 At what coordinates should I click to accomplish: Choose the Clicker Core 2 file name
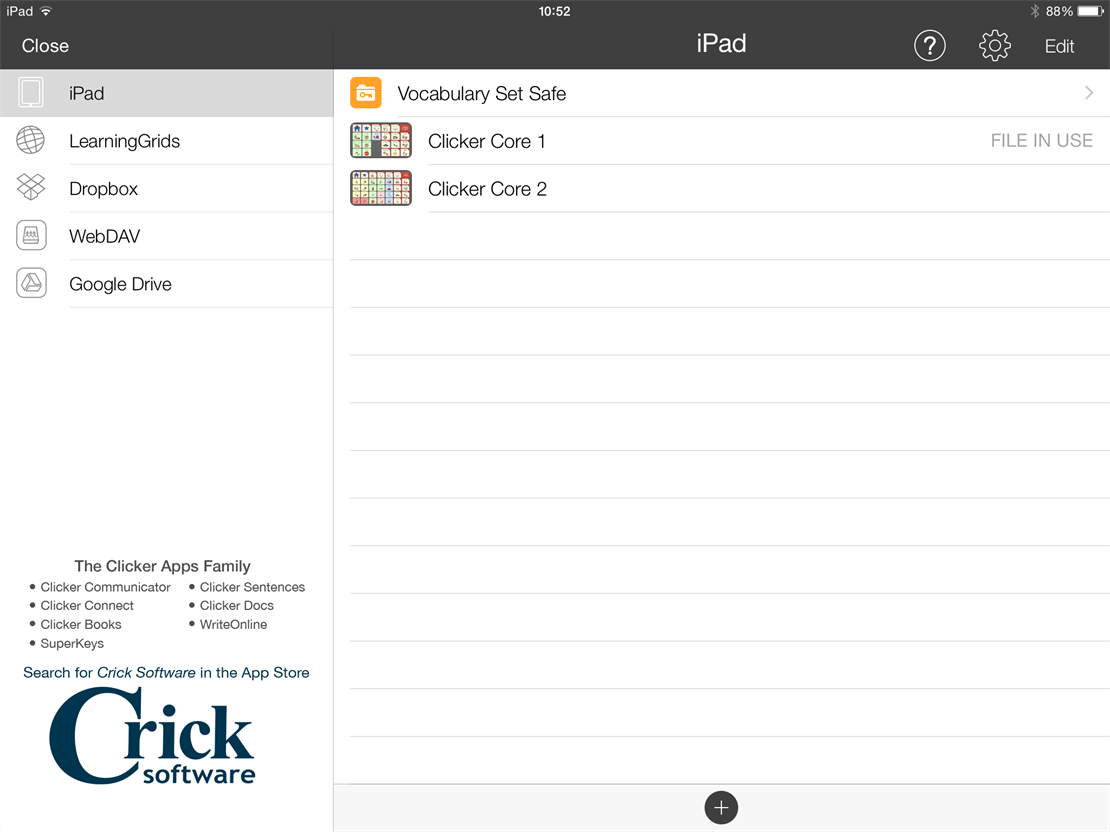point(488,189)
